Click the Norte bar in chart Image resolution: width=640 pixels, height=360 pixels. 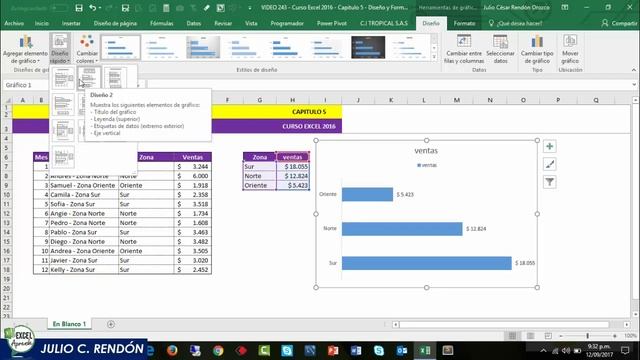click(402, 229)
